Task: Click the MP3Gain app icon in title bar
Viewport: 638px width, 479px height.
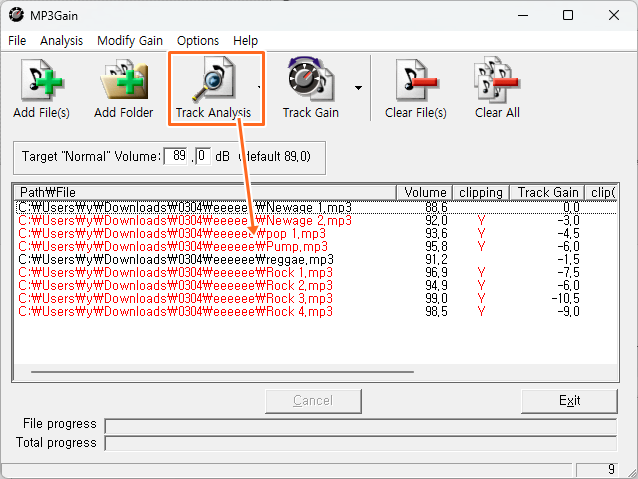Action: 16,15
